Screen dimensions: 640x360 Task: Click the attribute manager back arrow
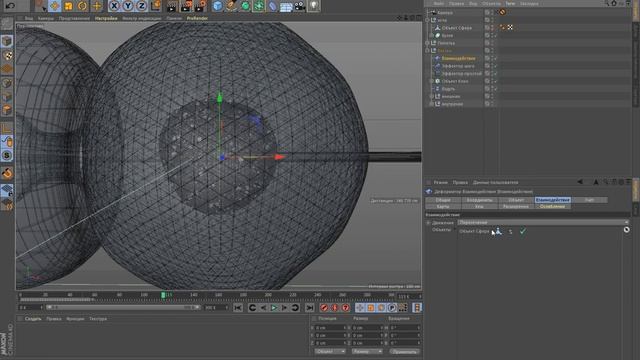580,182
